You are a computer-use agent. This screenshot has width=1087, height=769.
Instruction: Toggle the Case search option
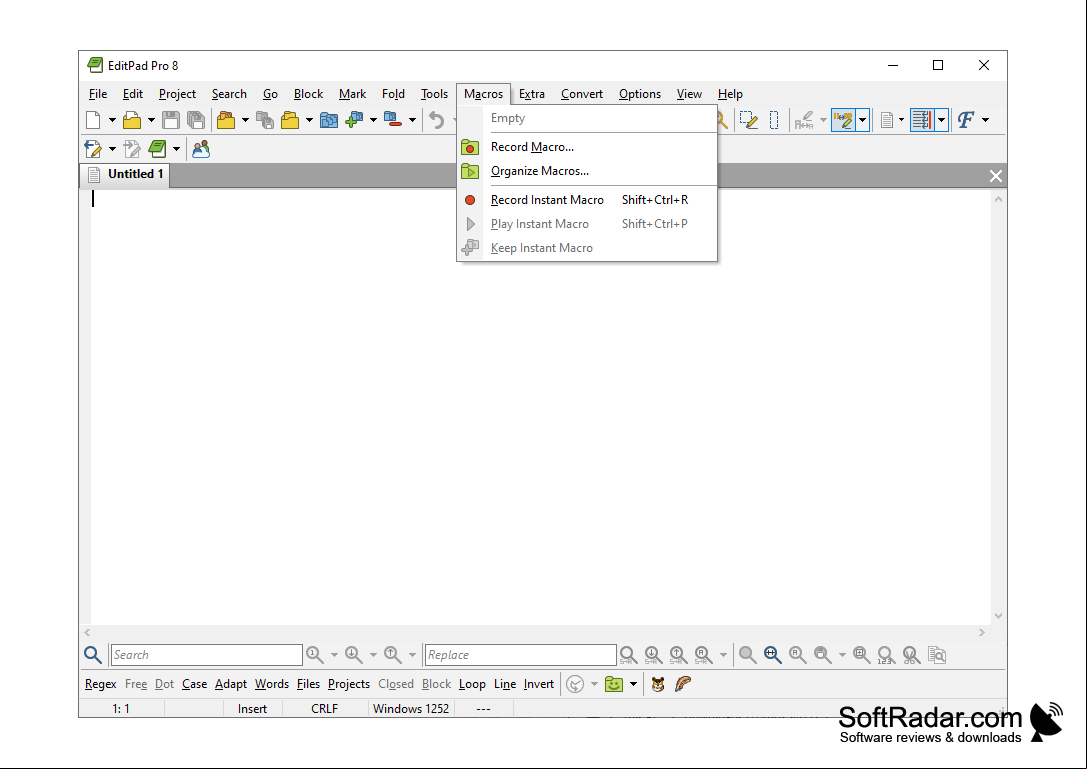click(x=195, y=684)
